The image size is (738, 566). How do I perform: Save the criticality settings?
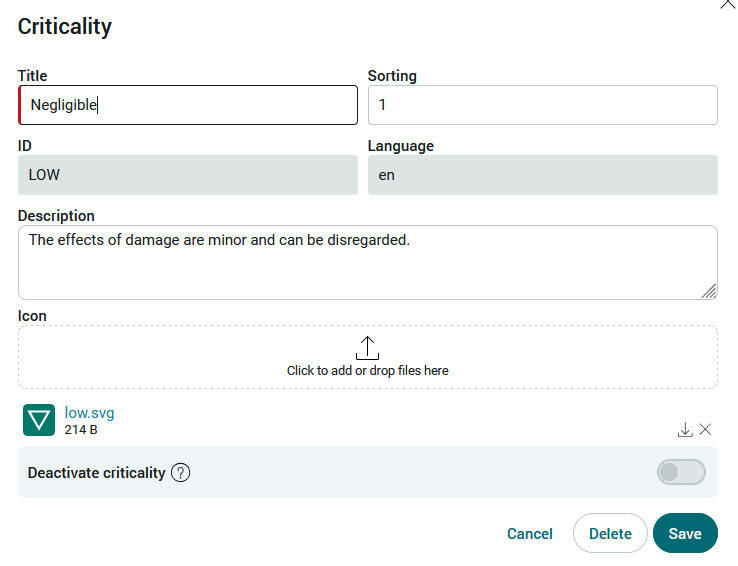(x=685, y=534)
